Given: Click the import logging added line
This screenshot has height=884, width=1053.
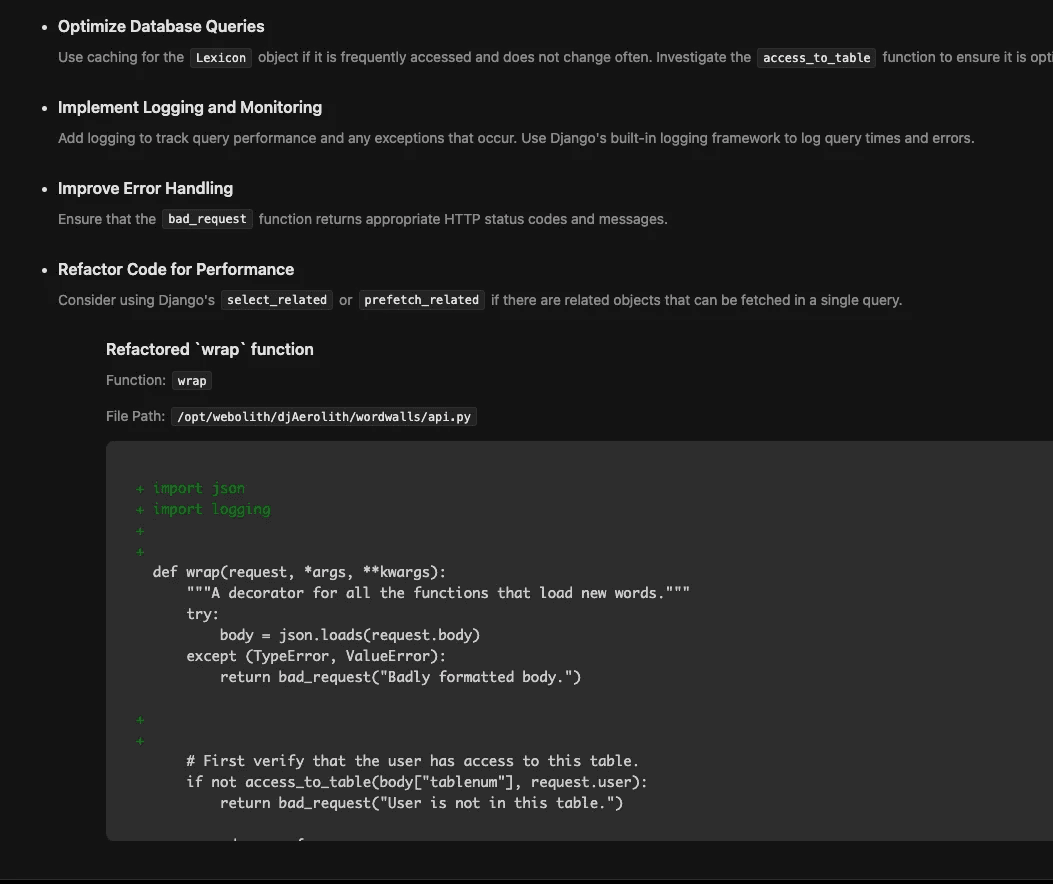Looking at the screenshot, I should pos(211,509).
